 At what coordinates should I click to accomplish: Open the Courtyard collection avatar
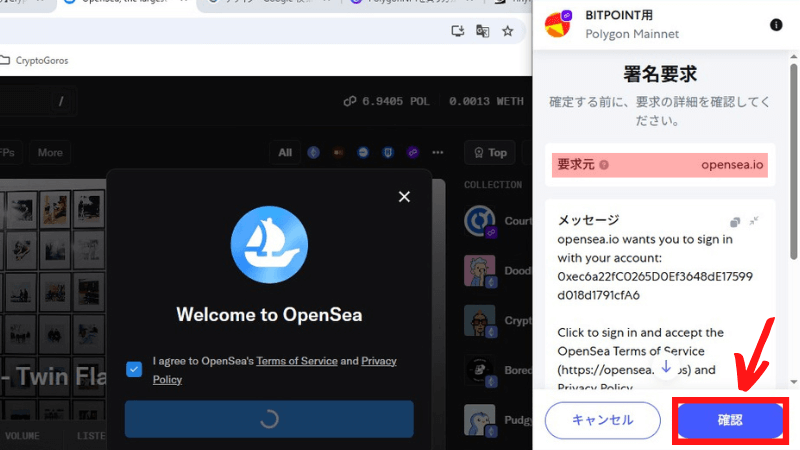tap(480, 220)
